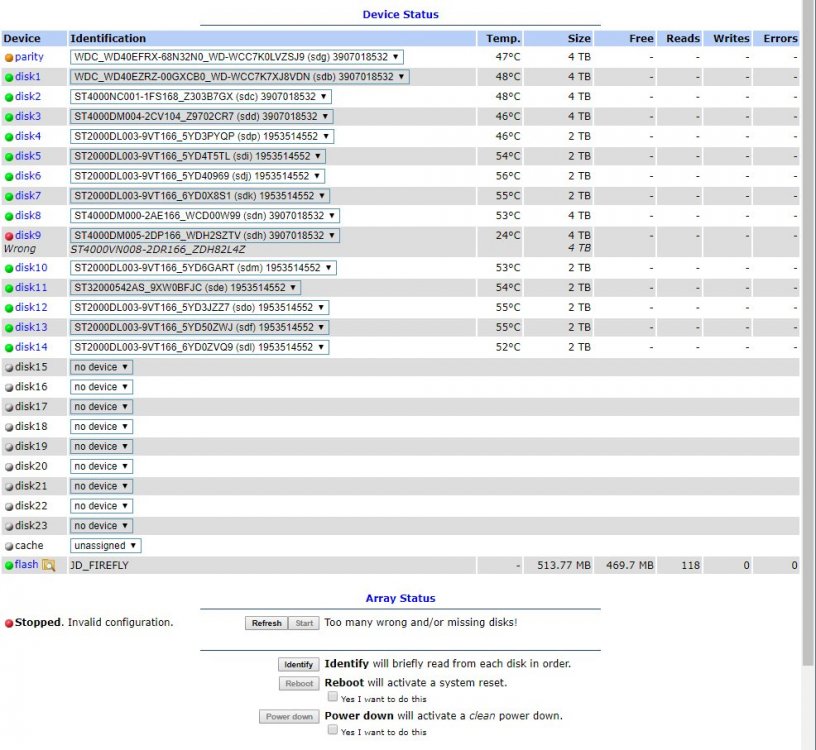Click the Refresh button
Viewport: 816px width, 750px height.
(266, 623)
